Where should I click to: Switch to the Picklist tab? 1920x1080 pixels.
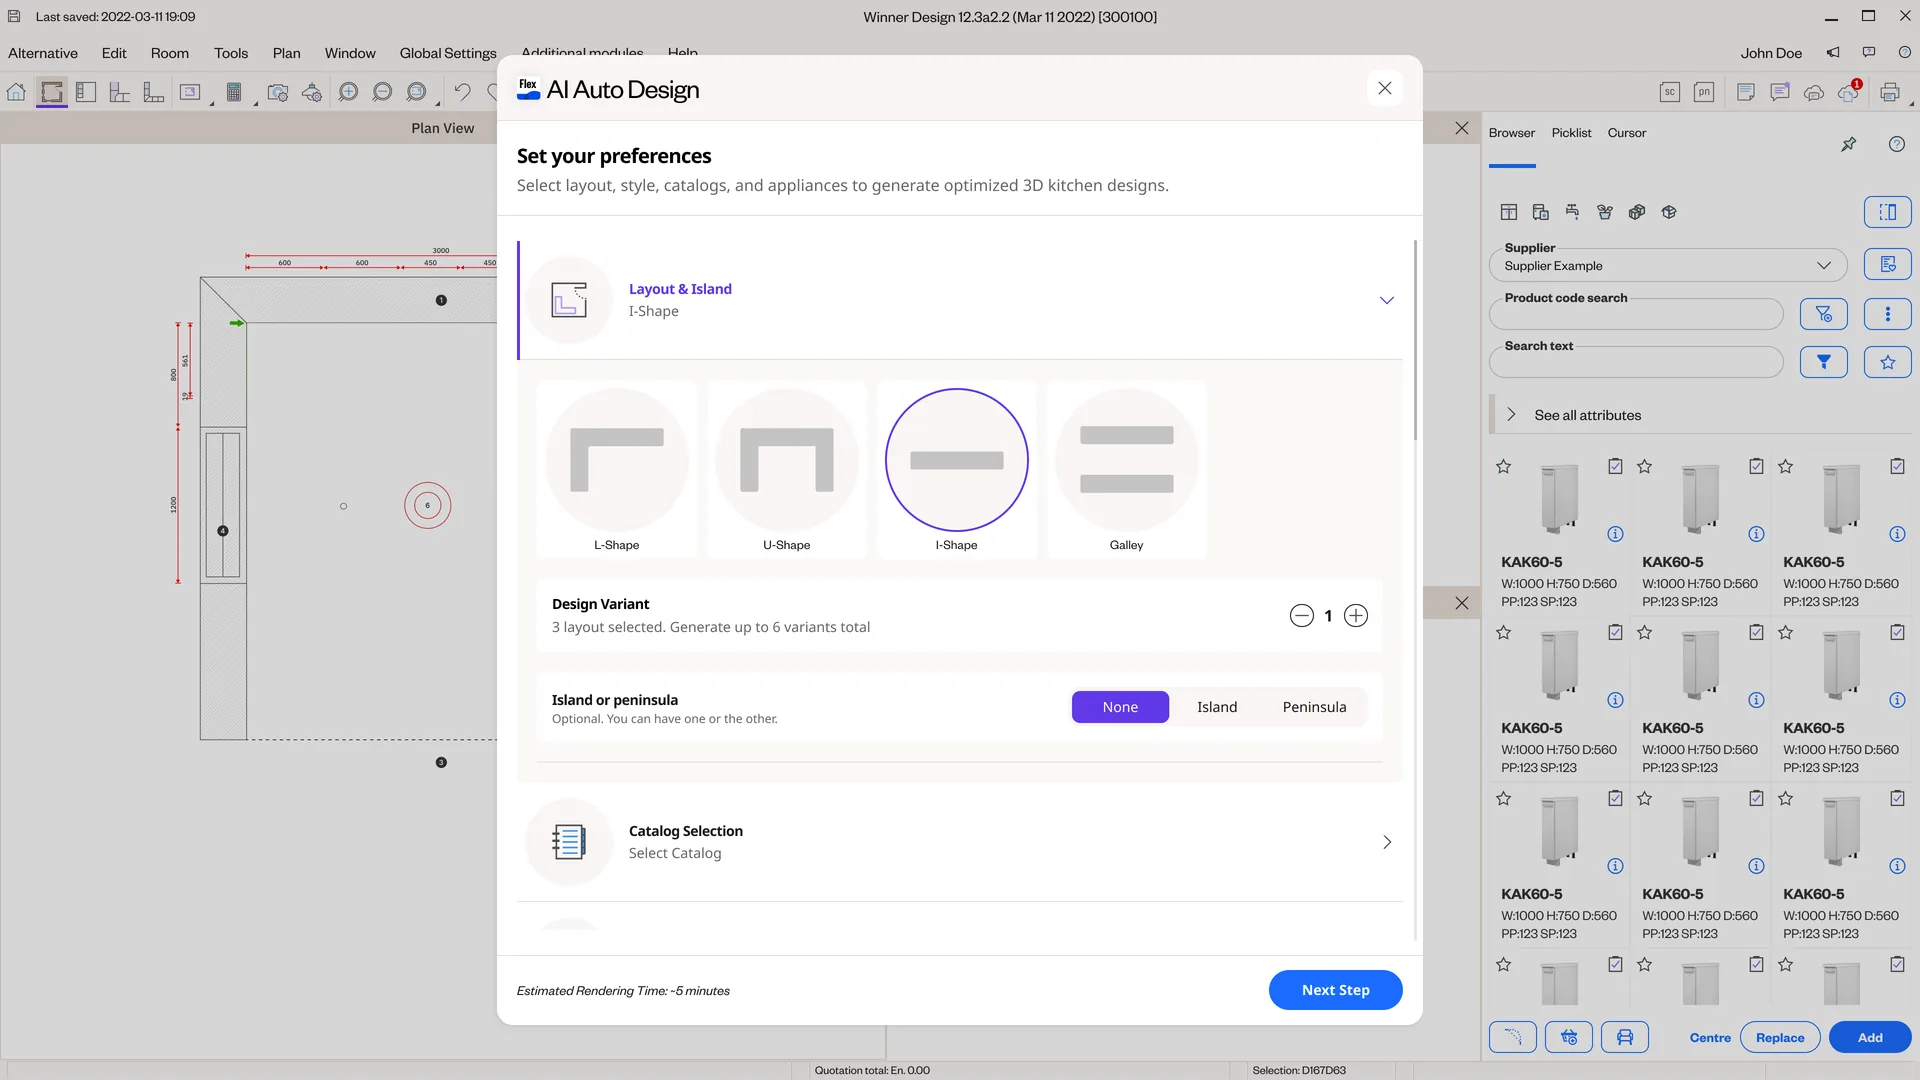pyautogui.click(x=1571, y=132)
